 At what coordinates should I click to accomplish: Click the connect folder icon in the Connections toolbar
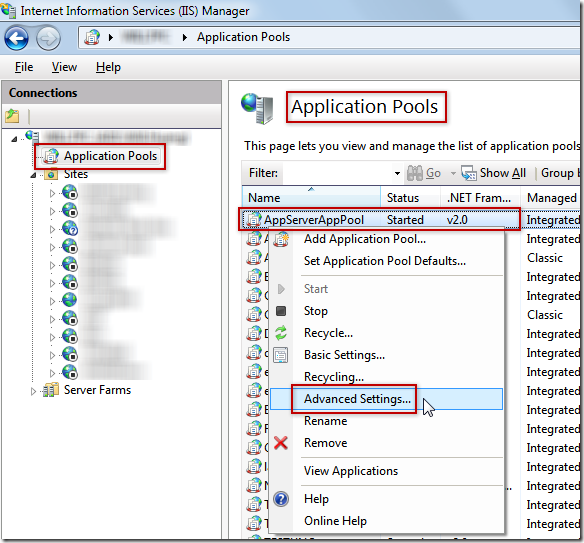[x=12, y=116]
